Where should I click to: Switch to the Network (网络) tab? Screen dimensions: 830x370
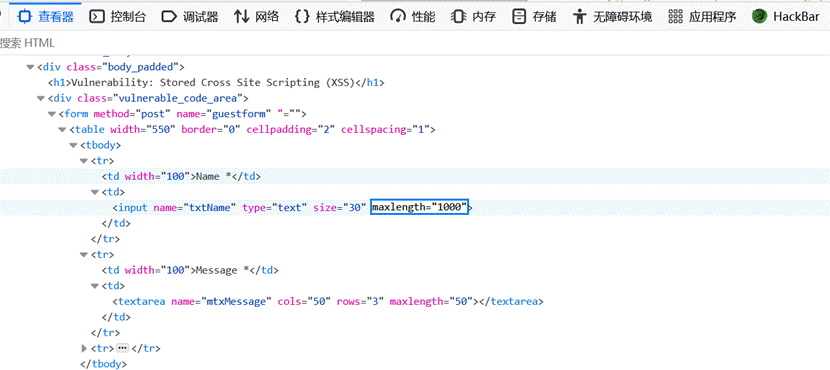pos(257,16)
